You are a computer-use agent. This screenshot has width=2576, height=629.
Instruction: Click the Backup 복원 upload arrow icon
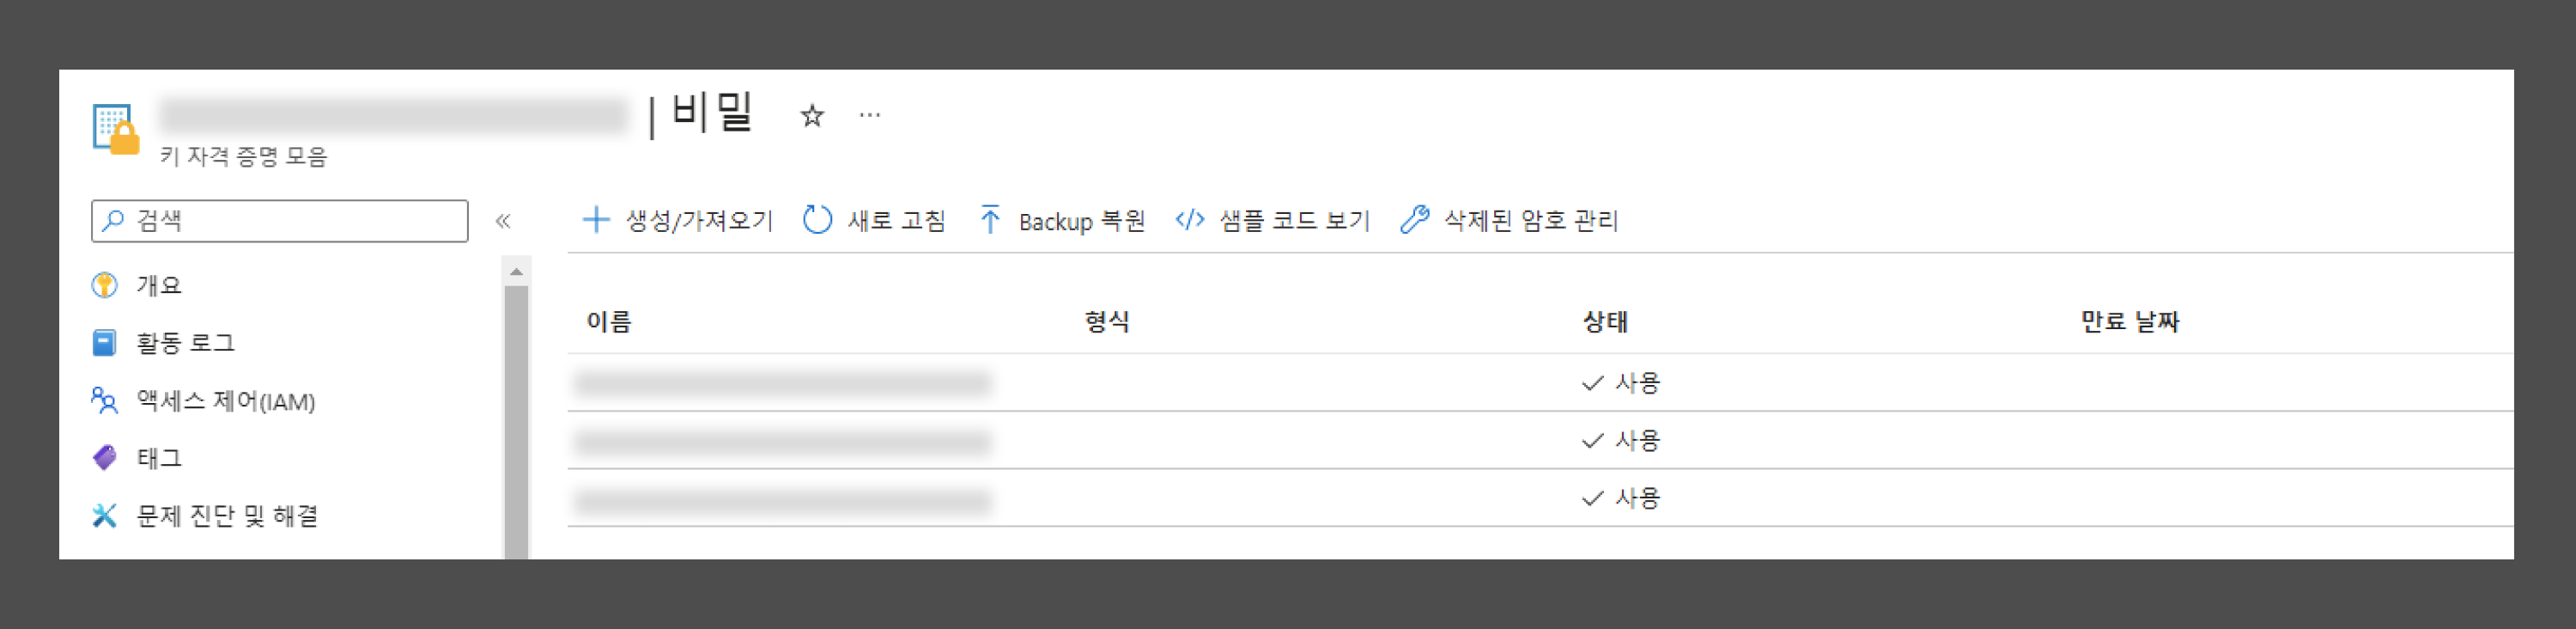[990, 220]
